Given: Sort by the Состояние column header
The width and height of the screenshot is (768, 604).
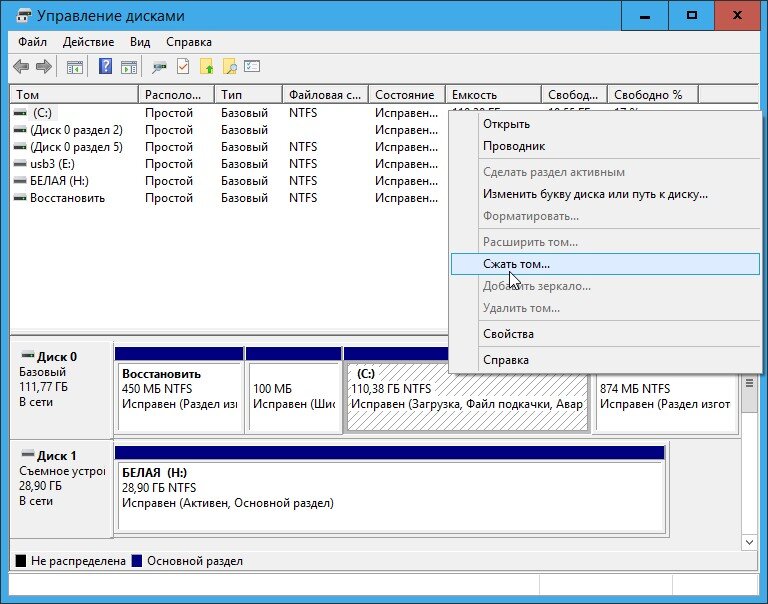Looking at the screenshot, I should (x=407, y=95).
